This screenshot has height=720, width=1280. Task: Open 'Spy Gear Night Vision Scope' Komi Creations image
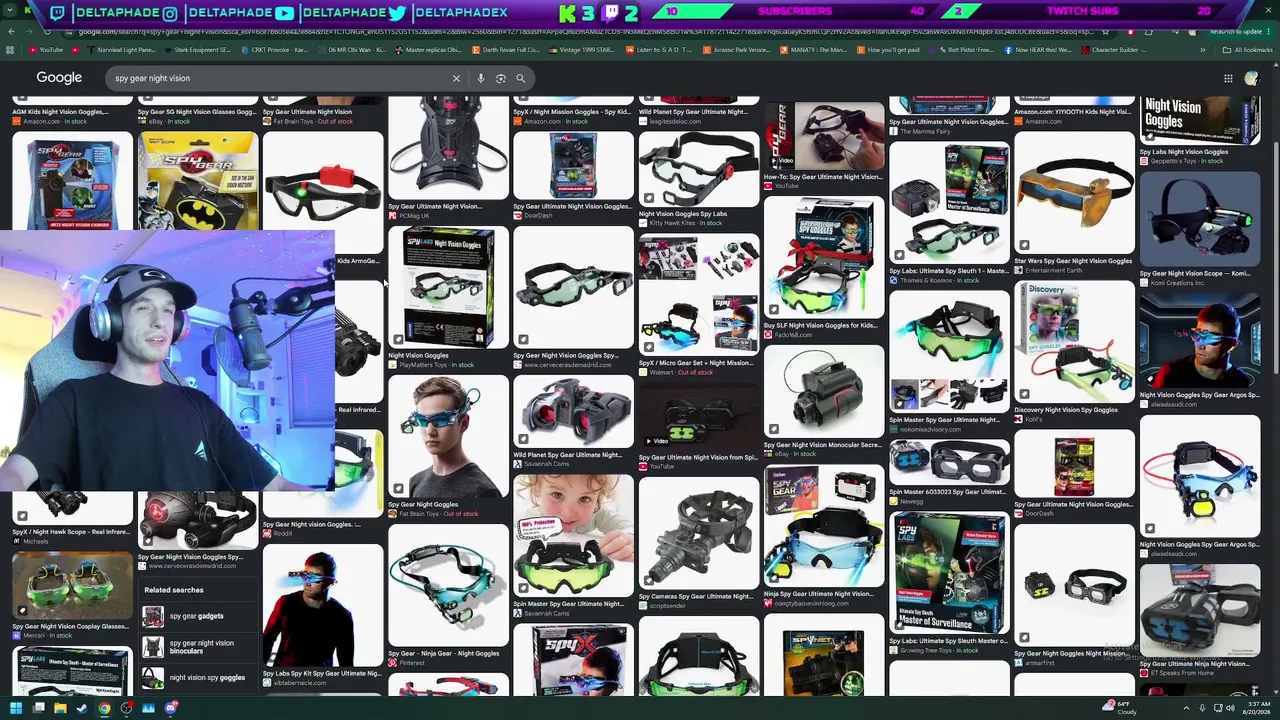click(1199, 218)
